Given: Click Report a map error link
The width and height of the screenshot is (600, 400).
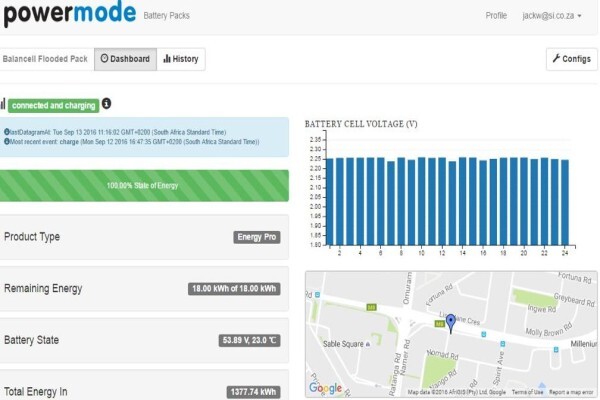Looking at the screenshot, I should coord(571,392).
